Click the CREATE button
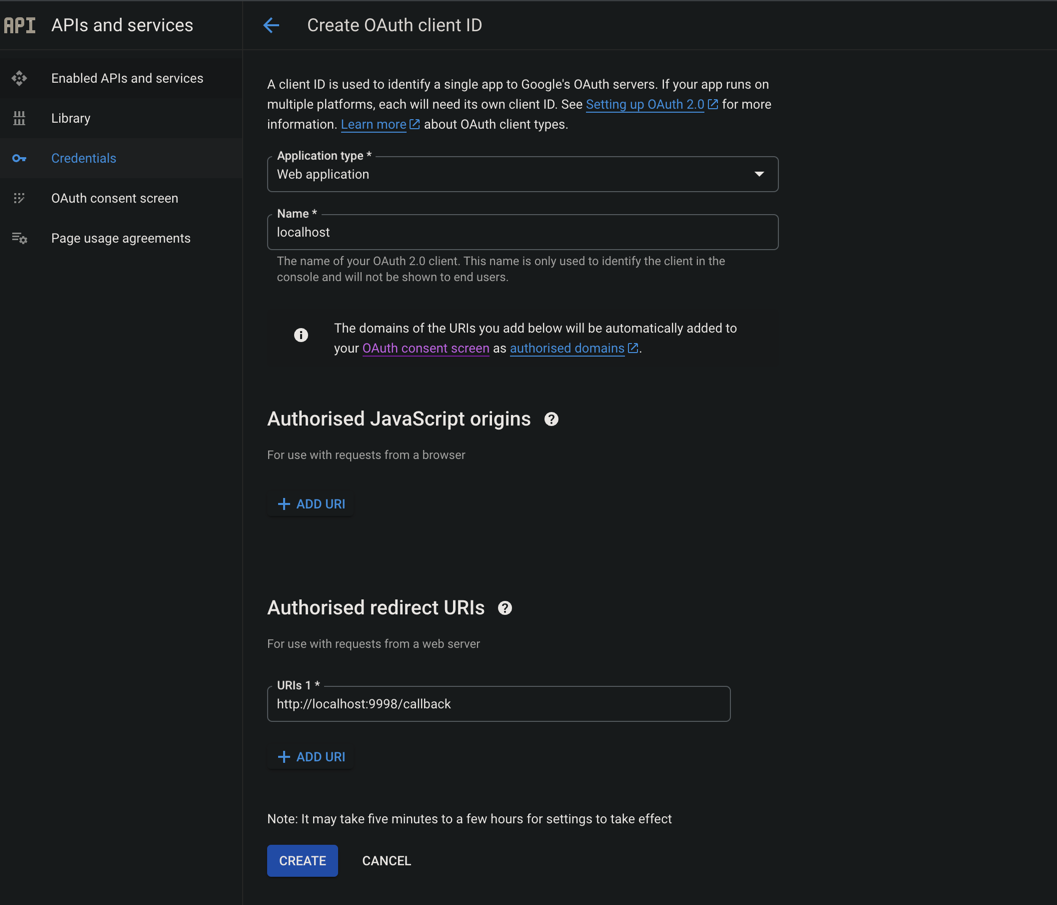This screenshot has width=1057, height=905. pos(303,861)
